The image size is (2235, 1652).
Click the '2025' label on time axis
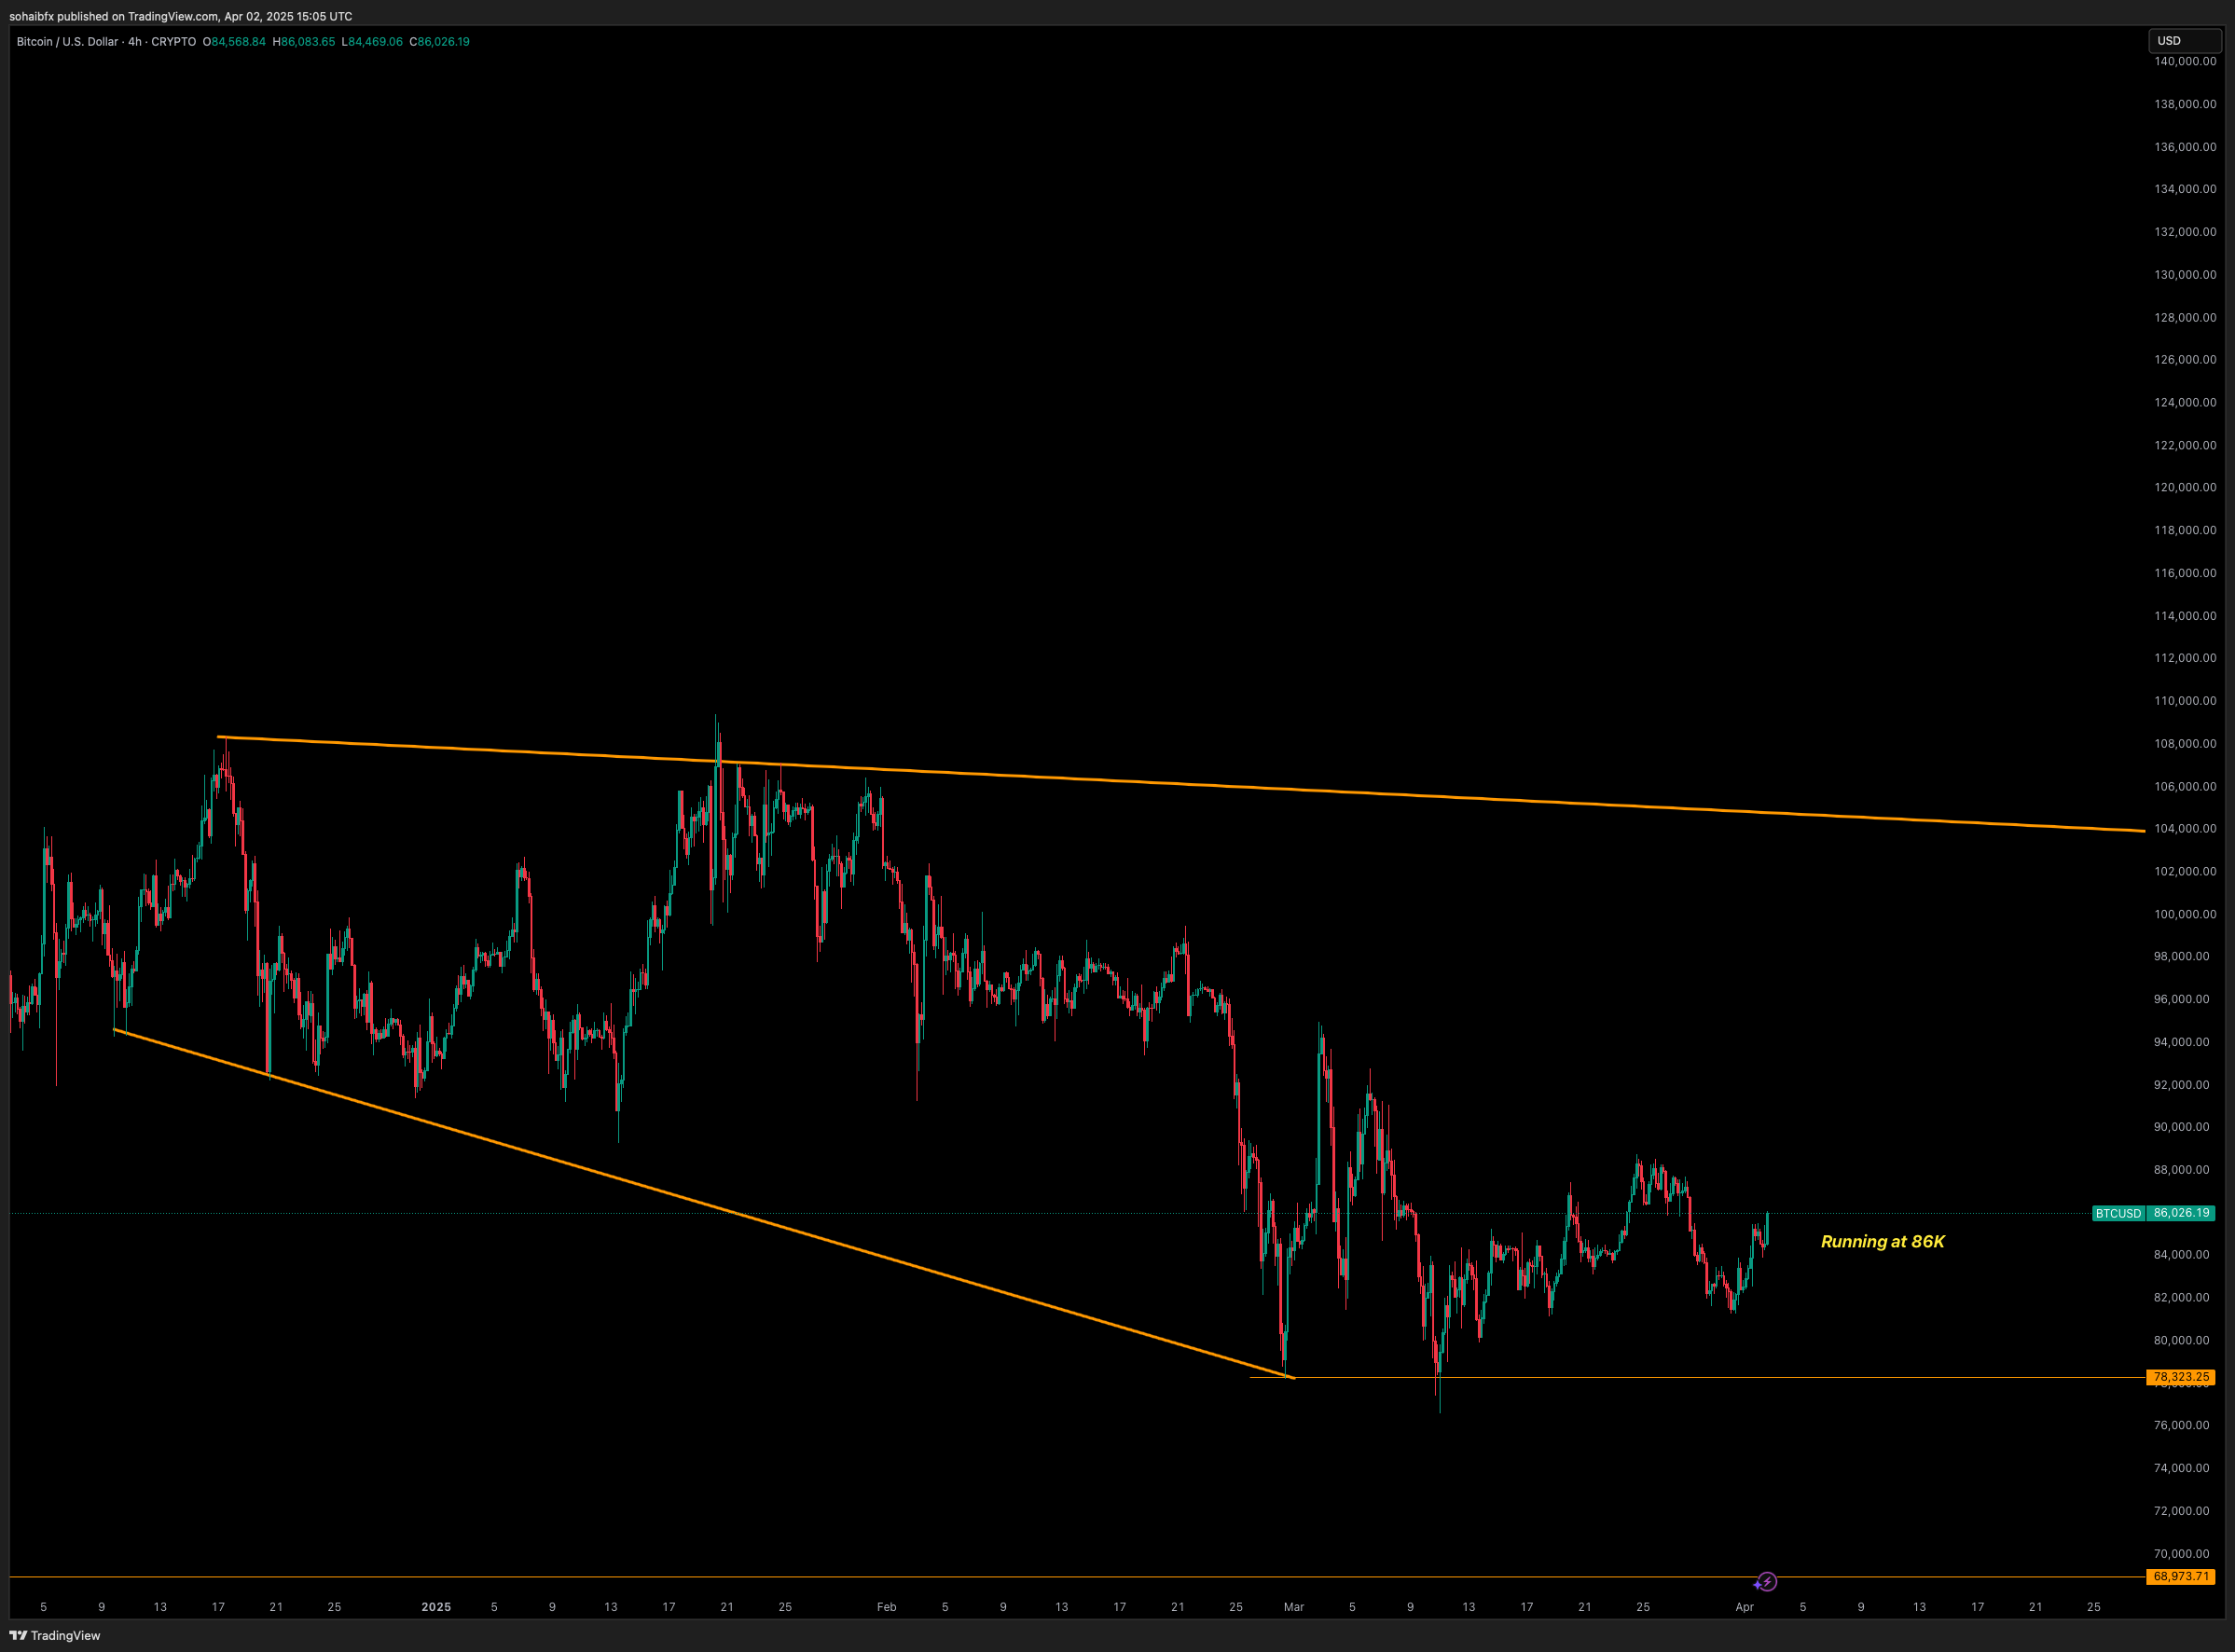click(436, 1607)
